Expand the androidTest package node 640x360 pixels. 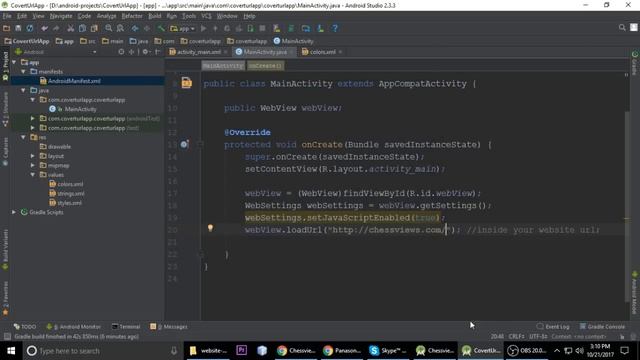(x=33, y=118)
